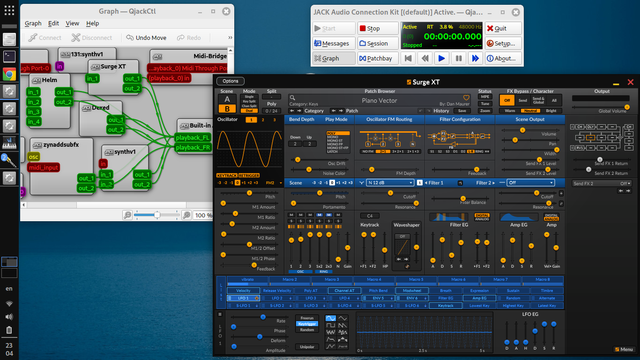The image size is (640, 360).
Task: Click the previous category arrow in patch browser
Action: click(292, 111)
